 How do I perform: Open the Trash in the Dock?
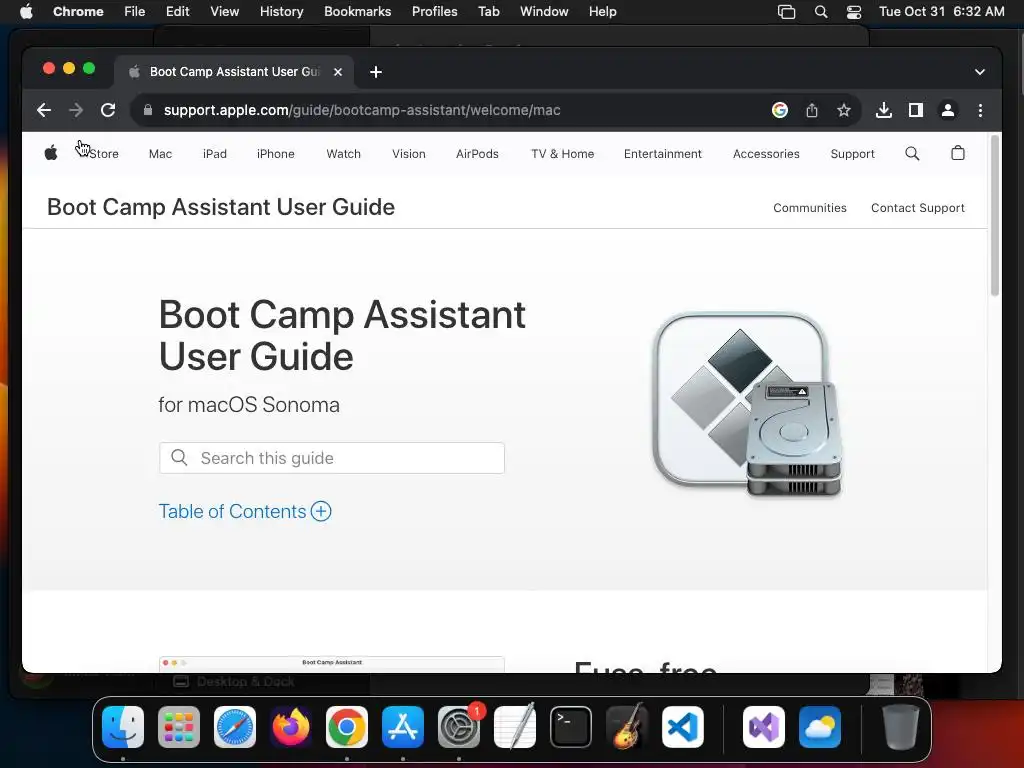point(901,727)
